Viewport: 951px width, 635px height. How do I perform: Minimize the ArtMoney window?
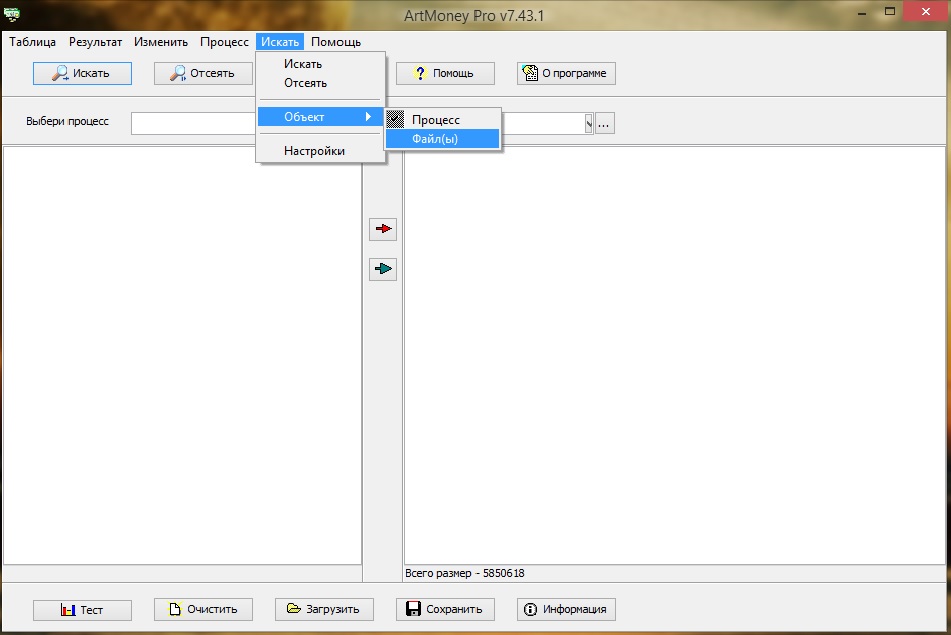pos(862,12)
